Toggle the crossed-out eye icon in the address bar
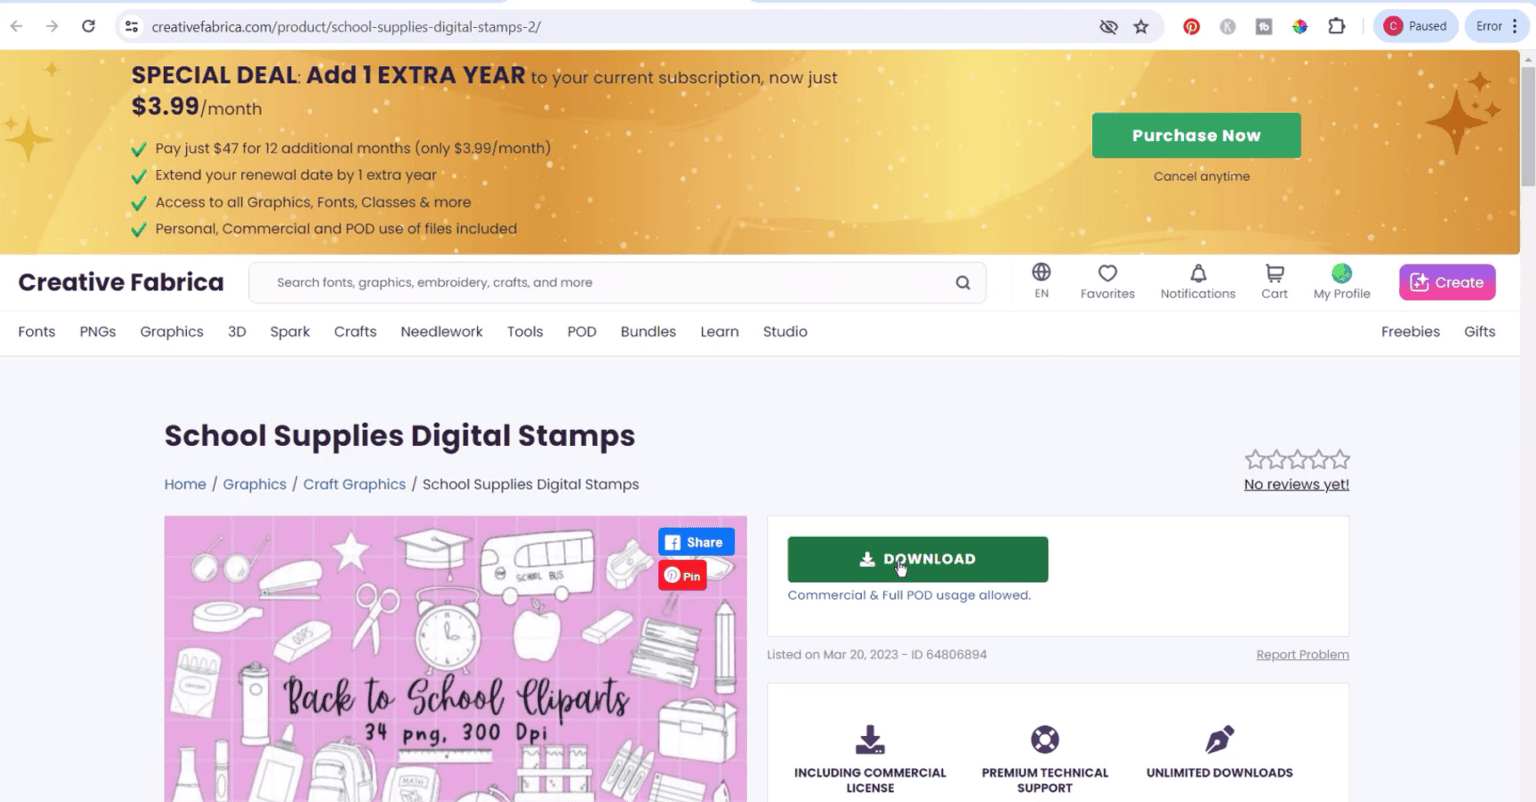The width and height of the screenshot is (1536, 802). [x=1108, y=27]
